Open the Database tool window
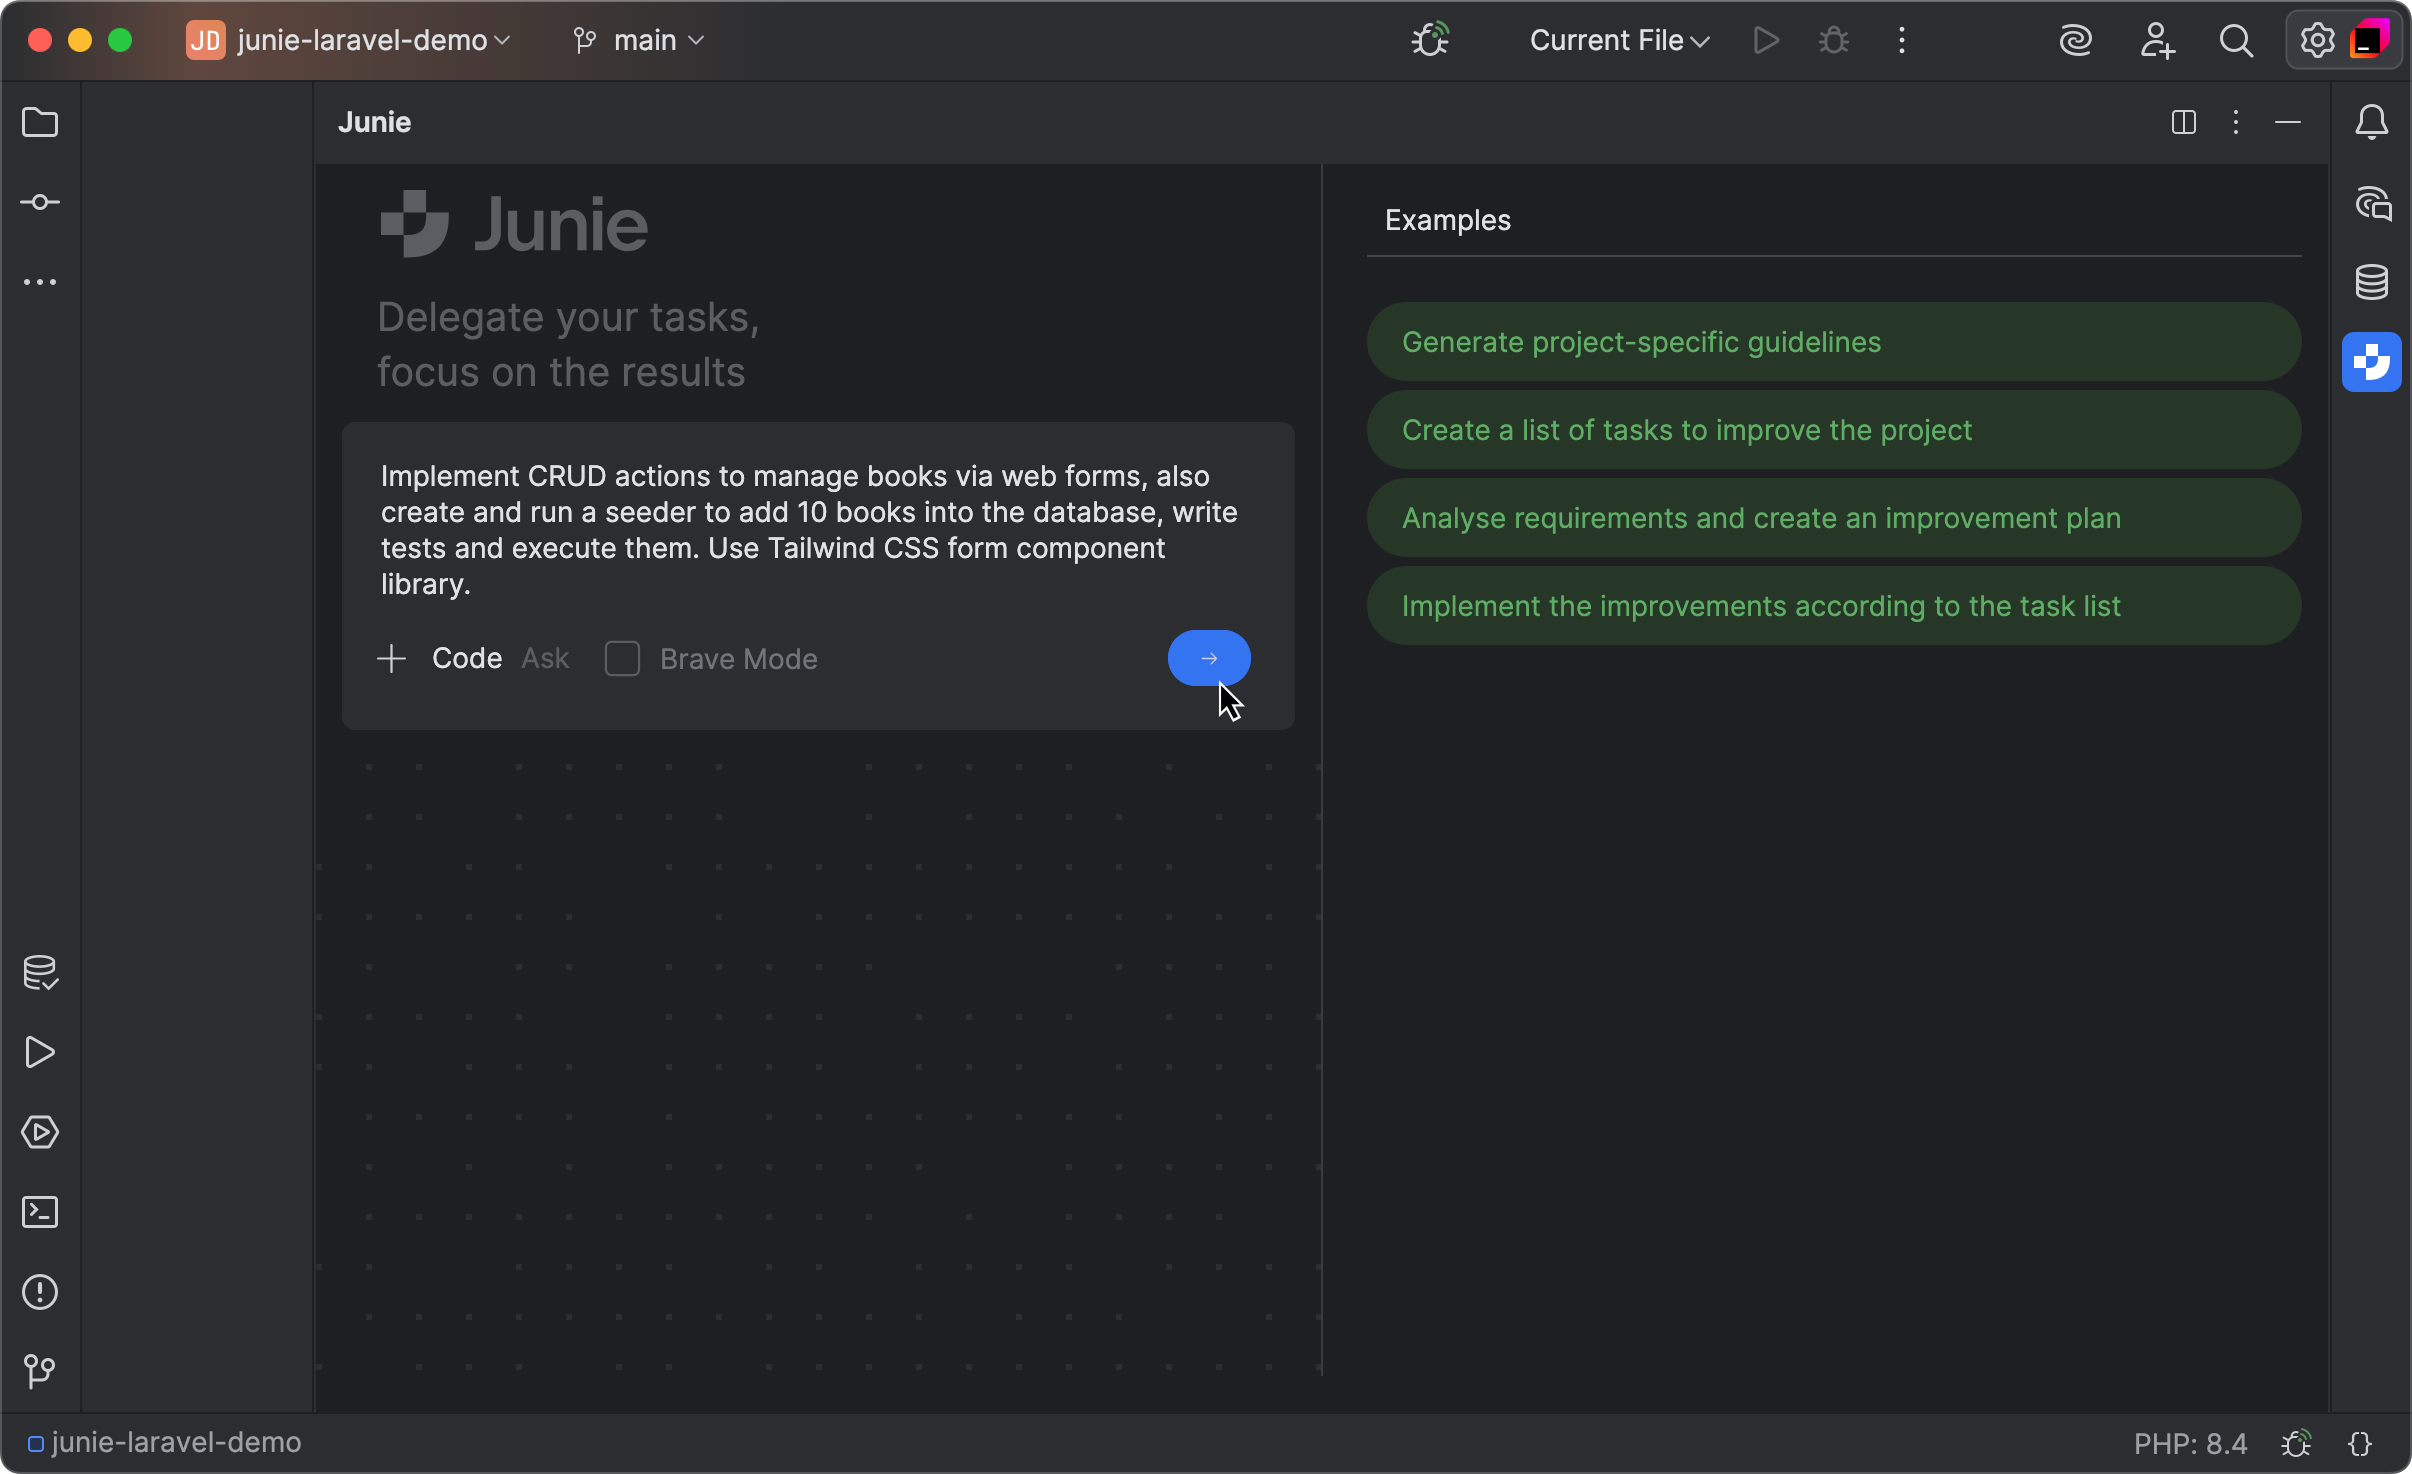 click(x=2371, y=282)
